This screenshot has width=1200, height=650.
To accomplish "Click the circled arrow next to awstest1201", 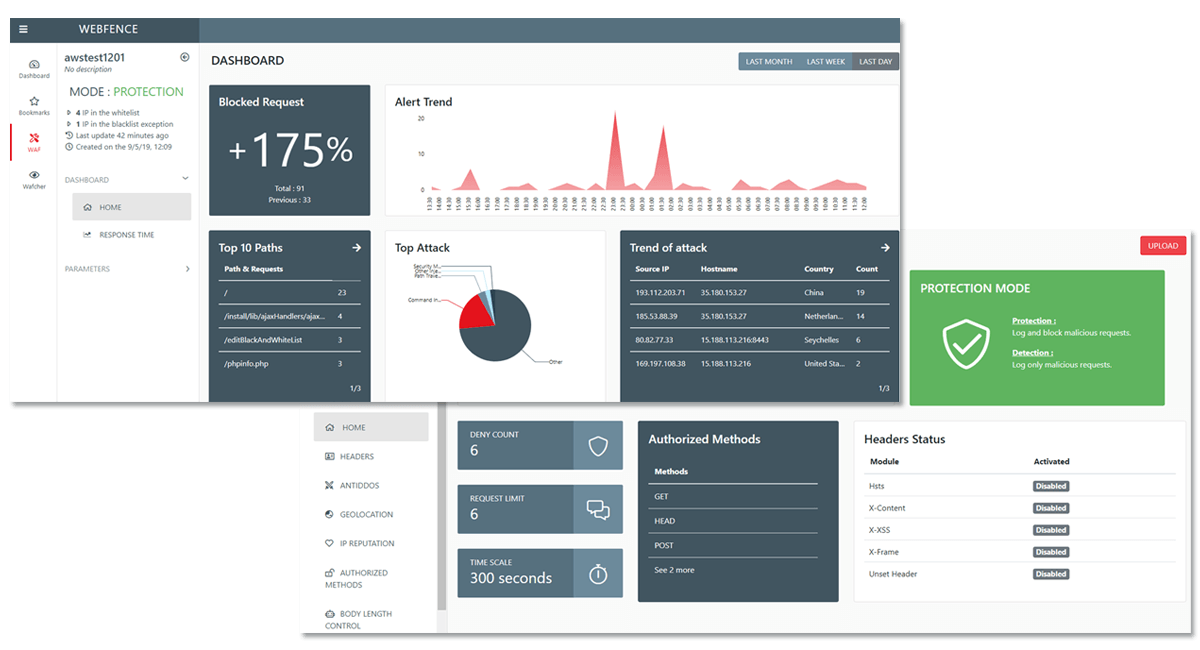I will point(185,57).
